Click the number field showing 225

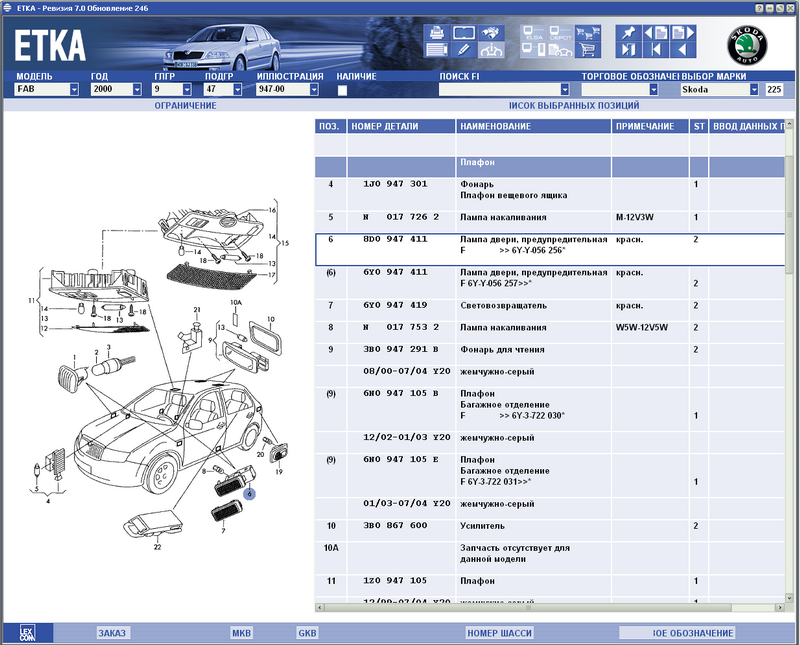click(774, 89)
